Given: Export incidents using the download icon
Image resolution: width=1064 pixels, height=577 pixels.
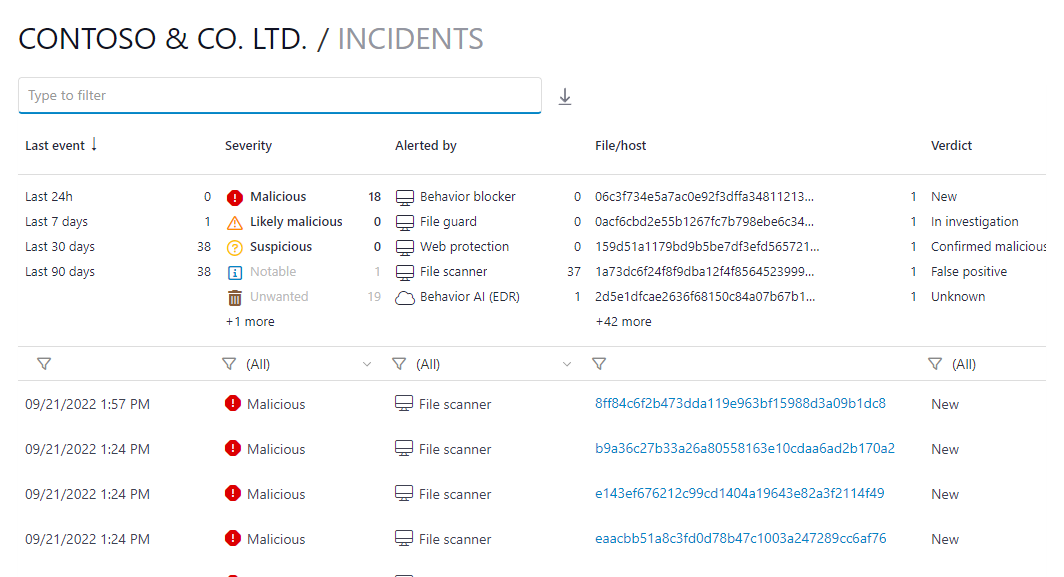Looking at the screenshot, I should tap(565, 96).
